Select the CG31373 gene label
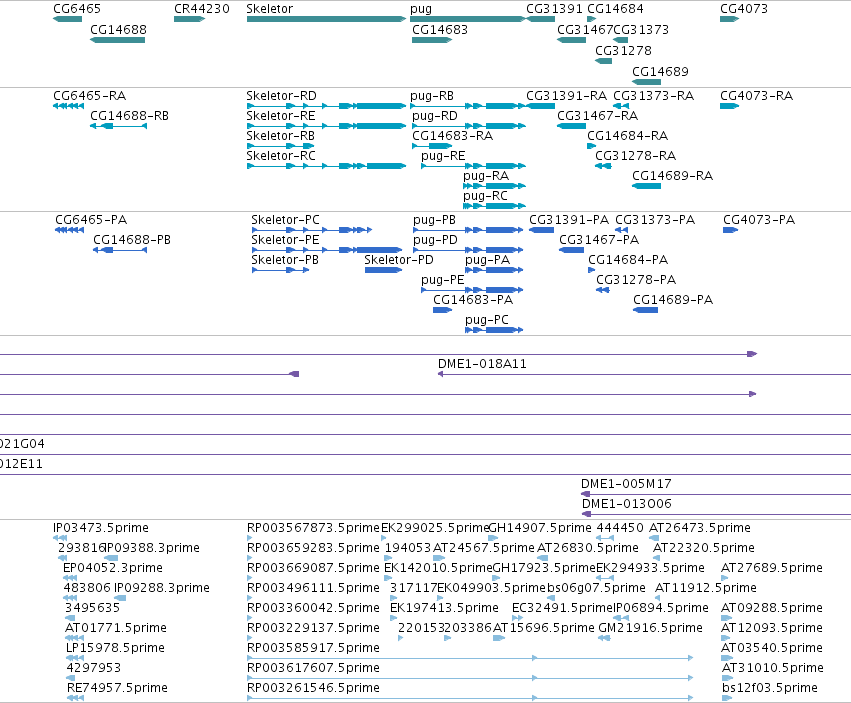Screen dimensions: 851x703 641,29
